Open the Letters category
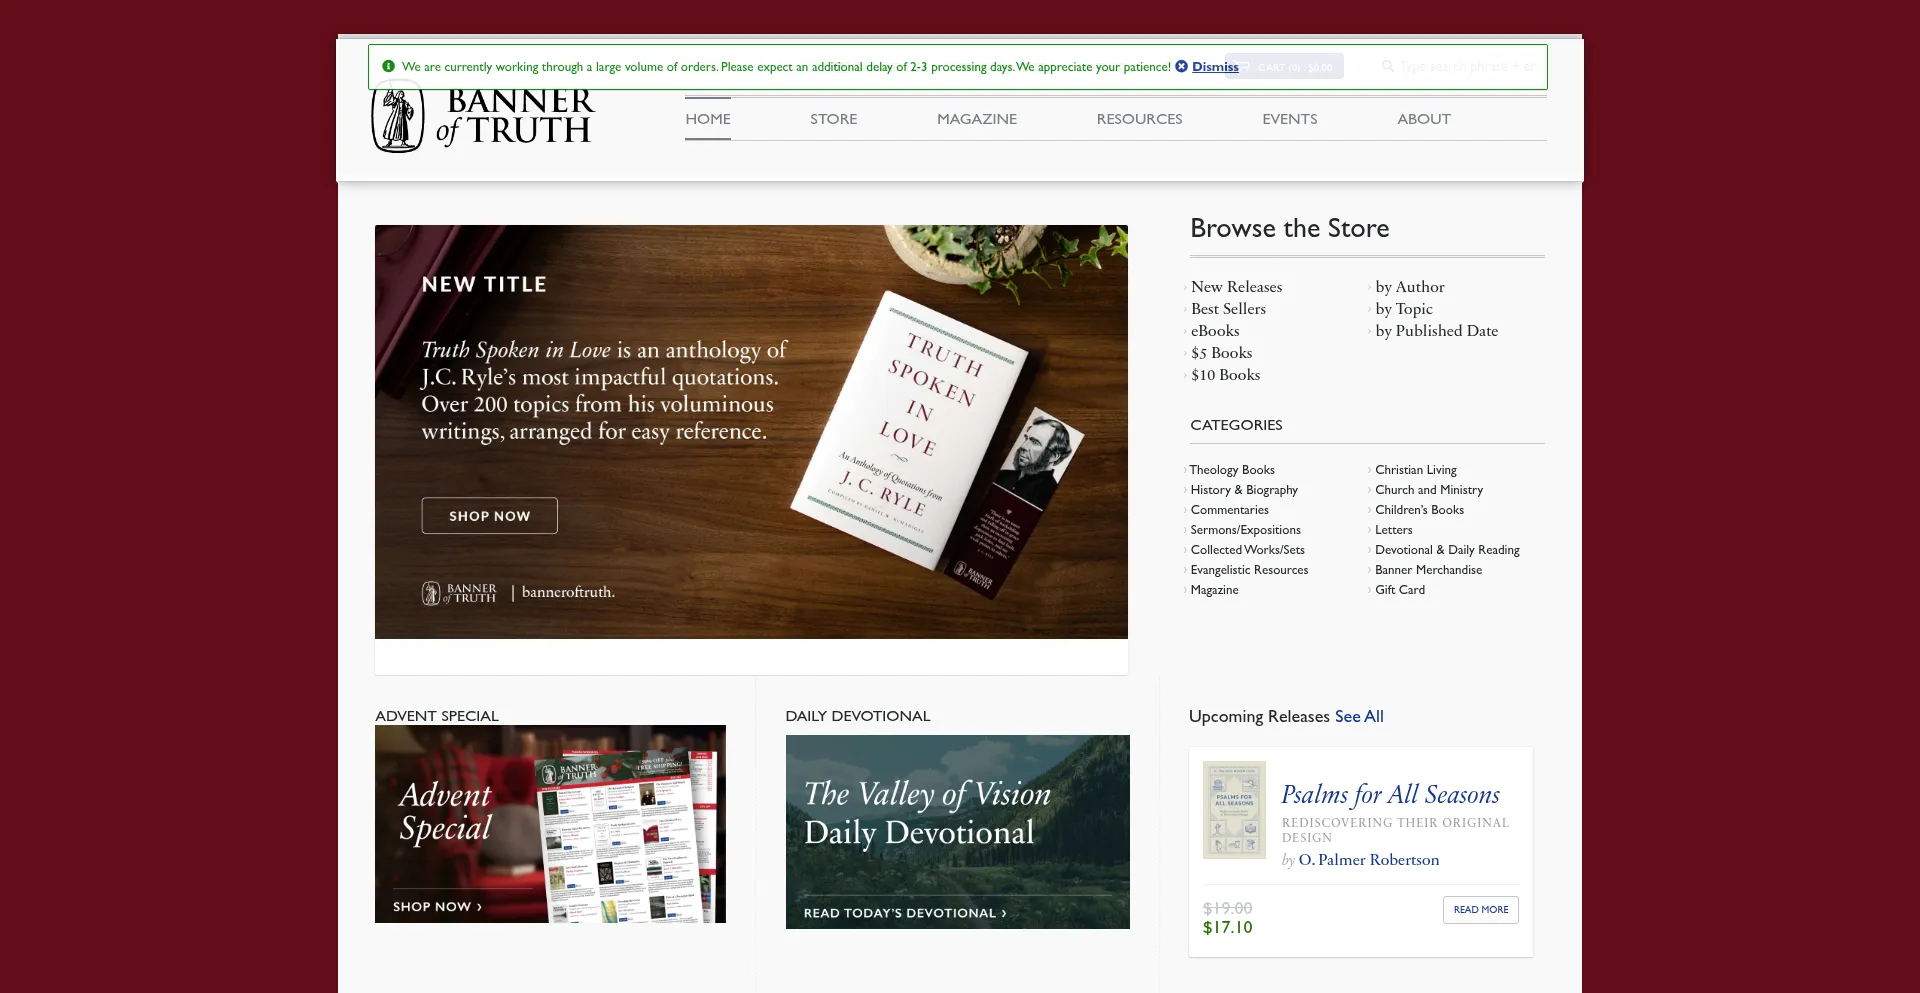 click(x=1394, y=530)
